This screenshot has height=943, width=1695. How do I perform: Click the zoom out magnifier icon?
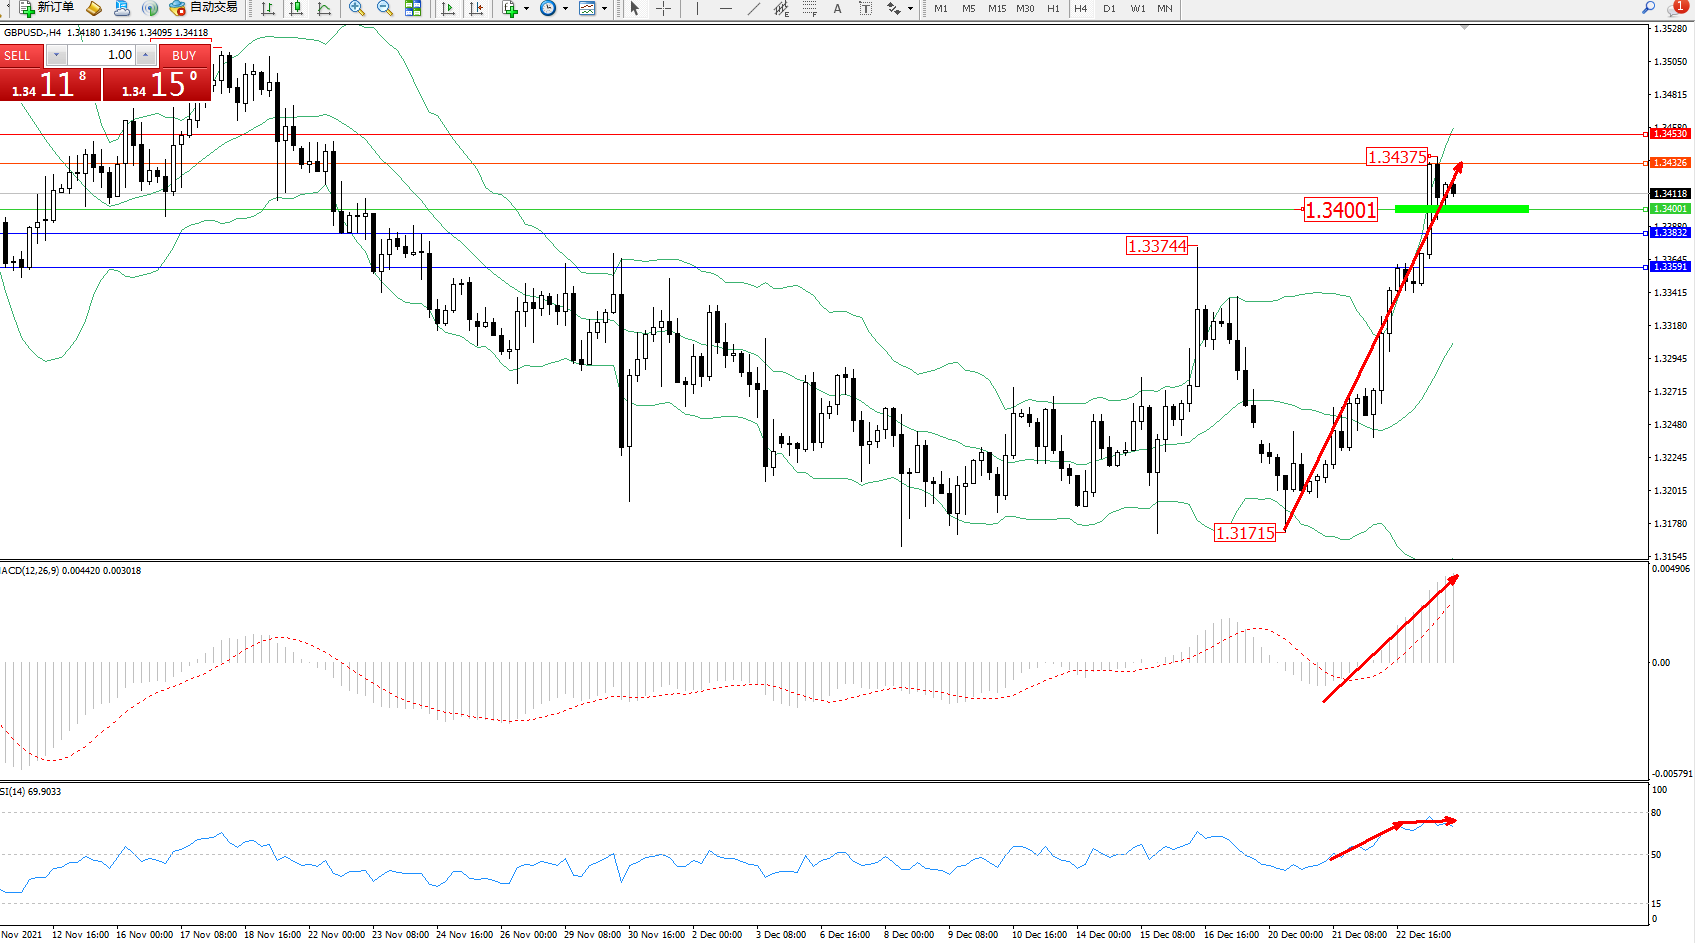(x=384, y=8)
